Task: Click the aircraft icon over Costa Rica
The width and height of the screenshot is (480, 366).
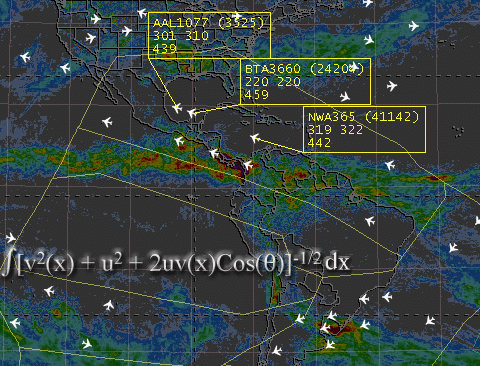Action: [214, 153]
